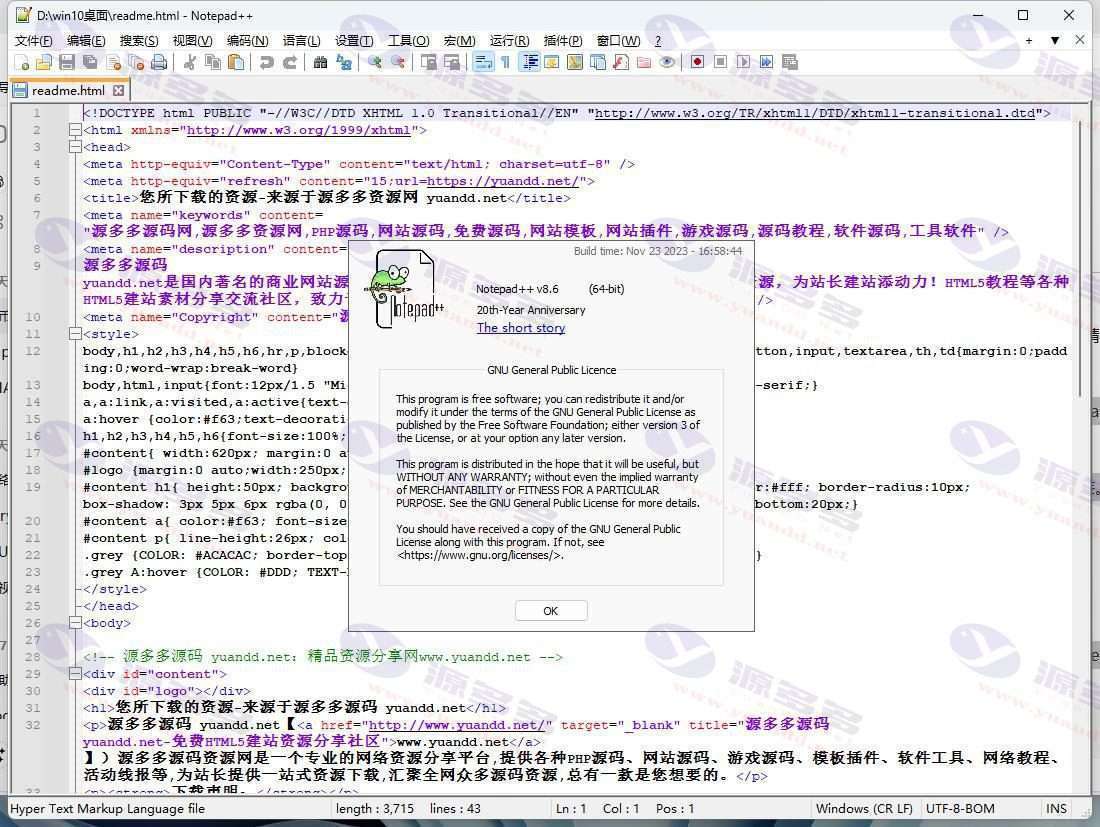The width and height of the screenshot is (1100, 827).
Task: Create a new file with the New icon
Action: point(22,62)
